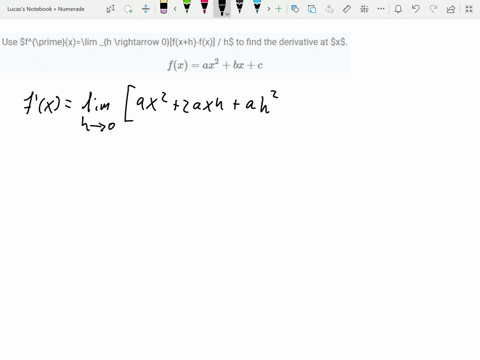Open the selected black pen options dropdown
The image size is (480, 360).
point(227,14)
